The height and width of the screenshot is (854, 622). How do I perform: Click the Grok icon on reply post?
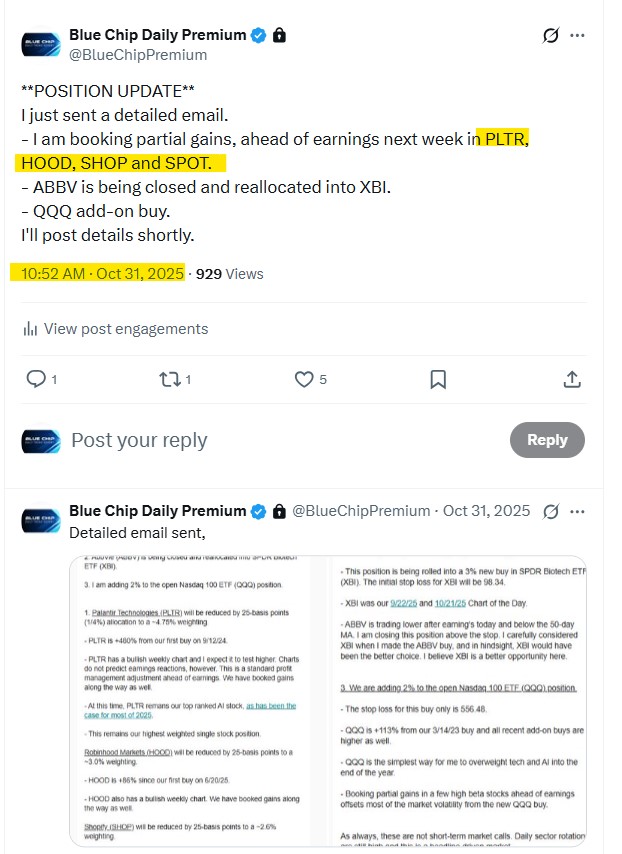(x=550, y=511)
